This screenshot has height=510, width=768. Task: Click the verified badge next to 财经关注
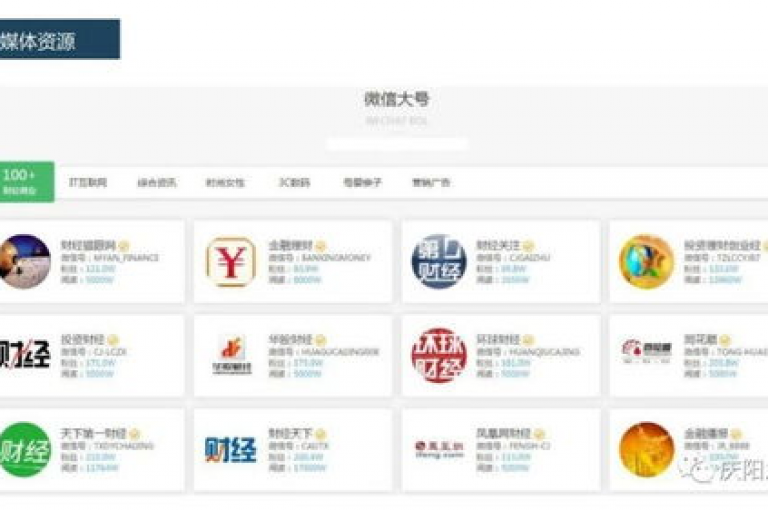pos(528,246)
